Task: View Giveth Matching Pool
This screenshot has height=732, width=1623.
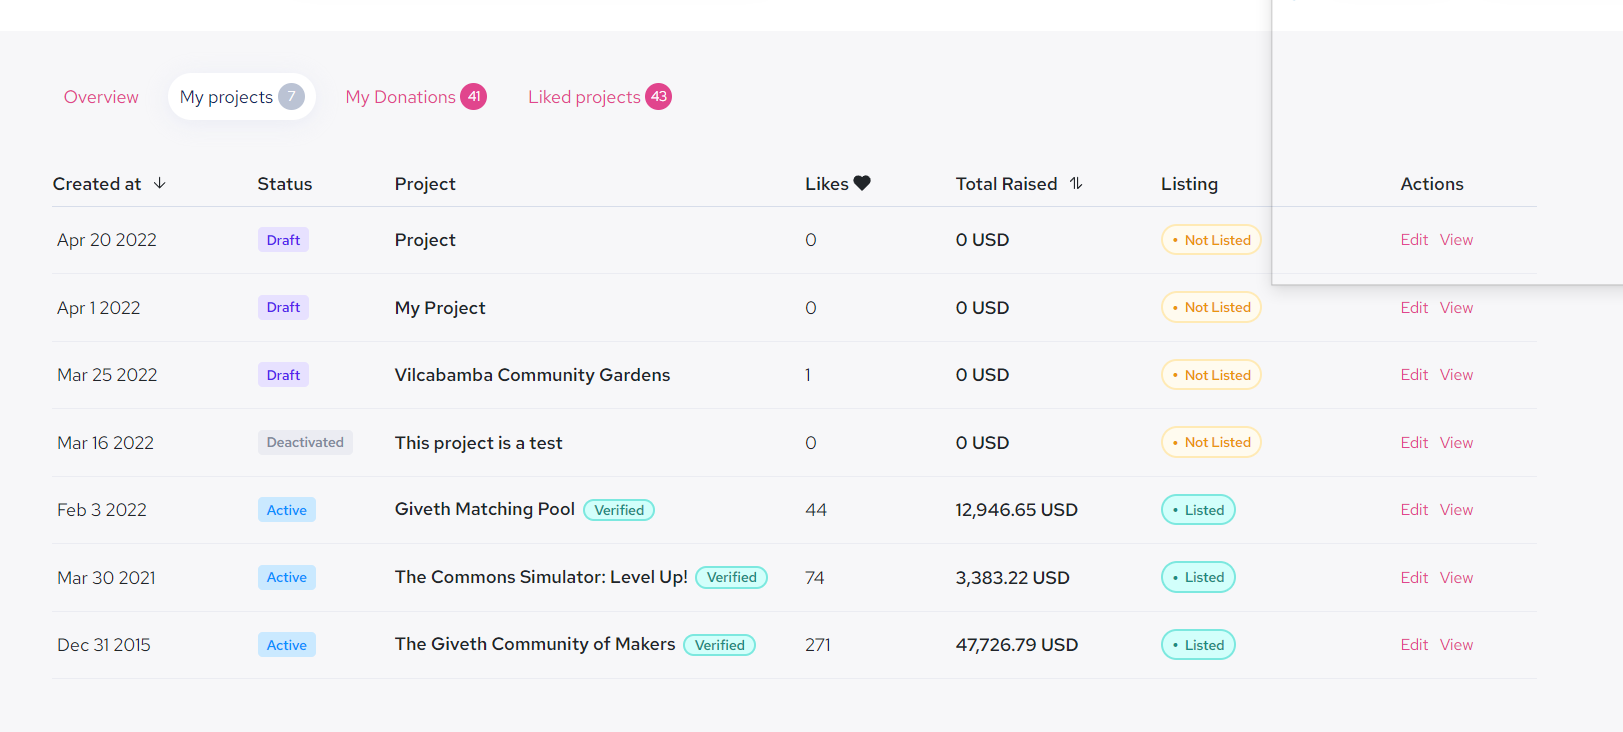Action: tap(1456, 510)
